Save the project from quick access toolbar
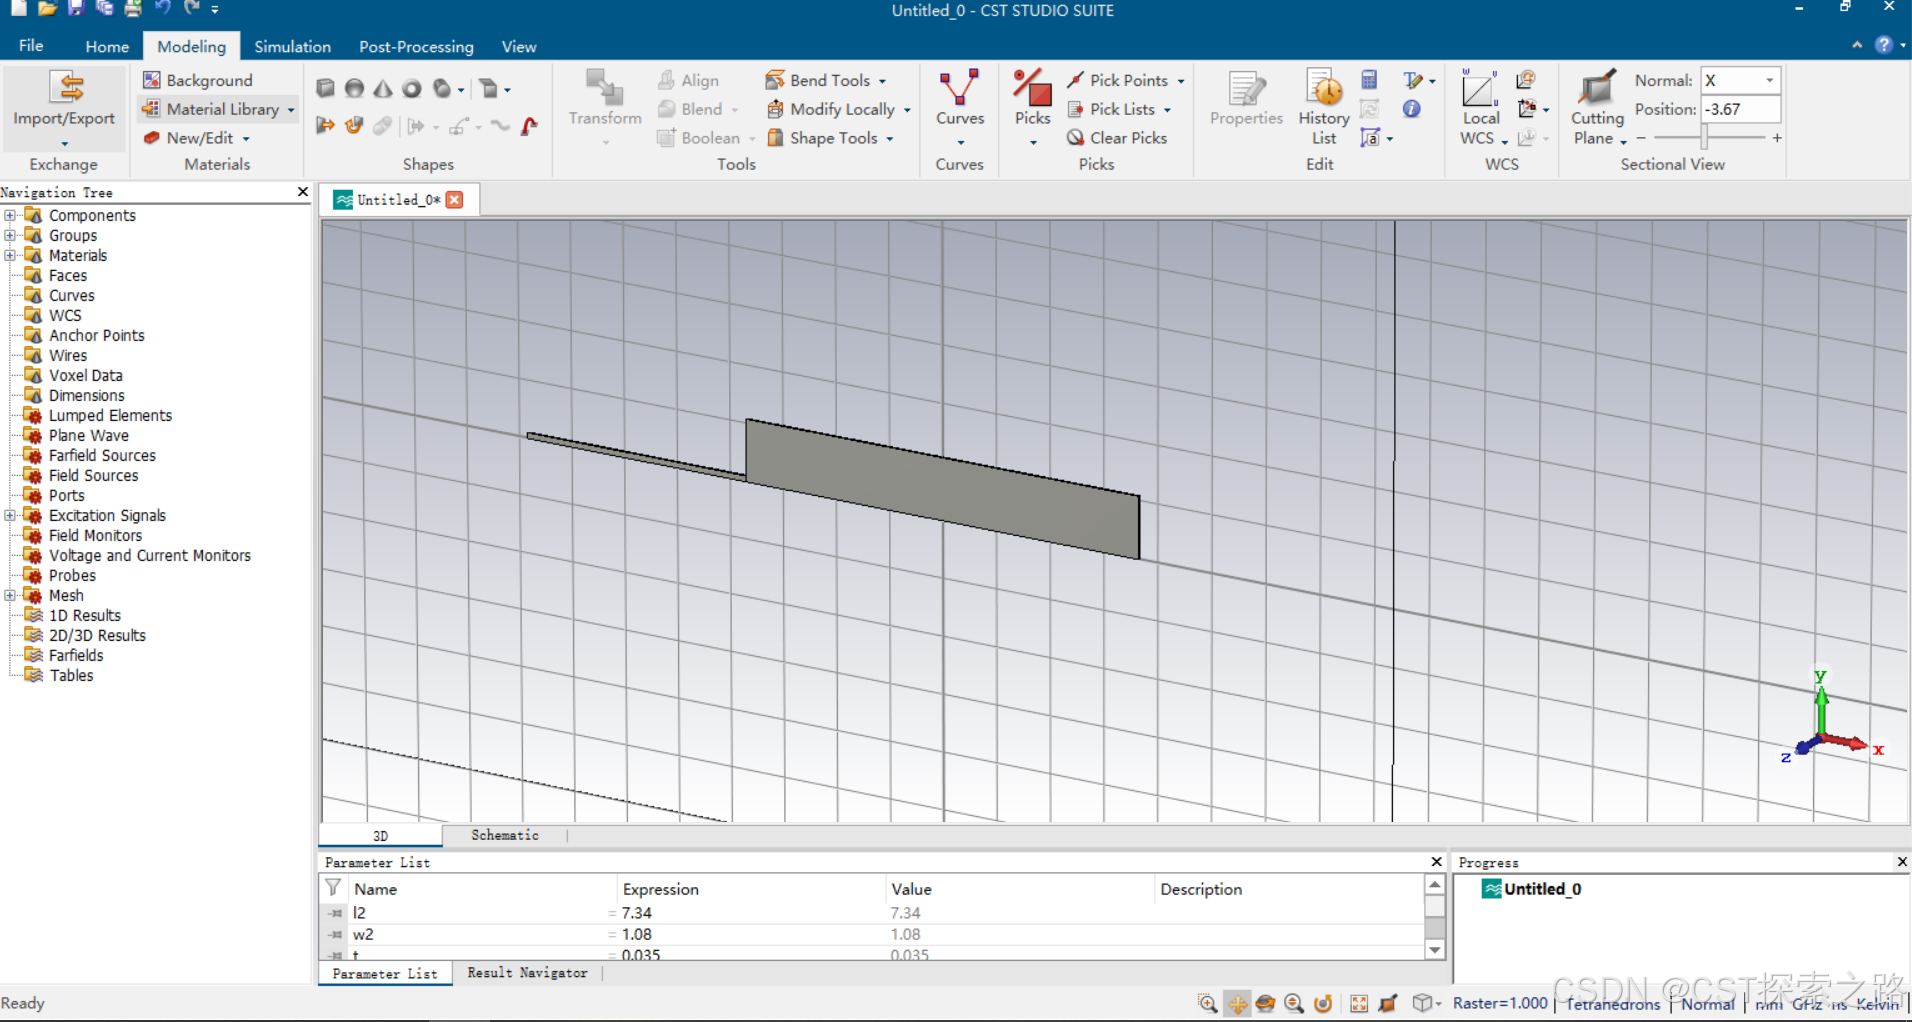Screen dimensions: 1912x1022 (76, 9)
